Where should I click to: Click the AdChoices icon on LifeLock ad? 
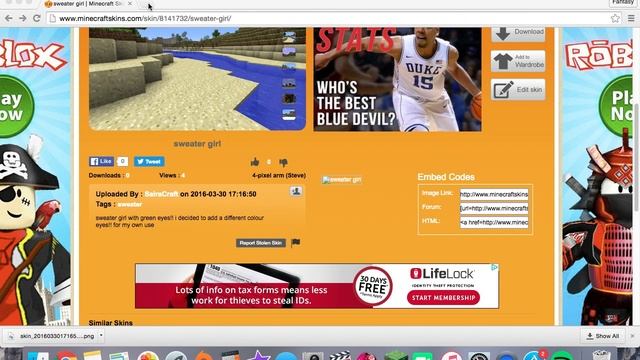click(x=494, y=267)
